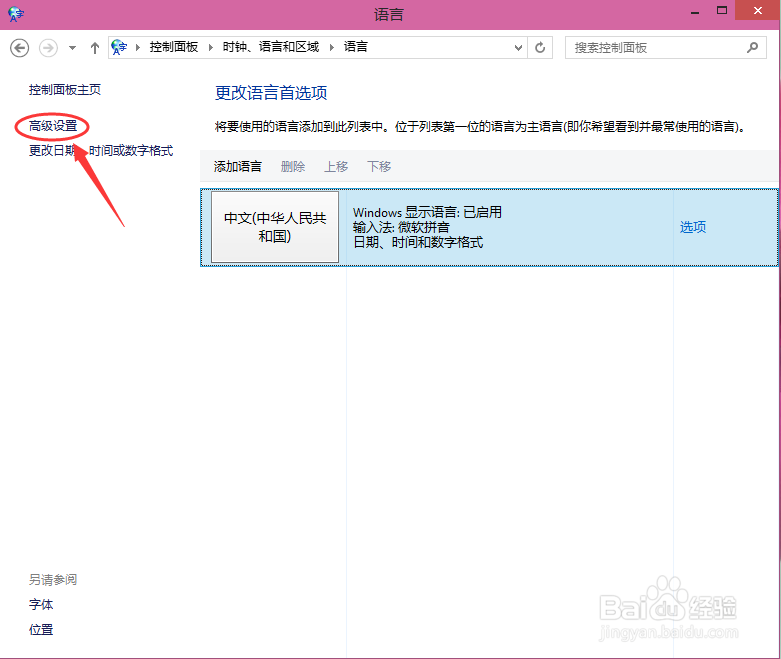781x659 pixels.
Task: Click the language icon in the address bar
Action: (119, 47)
